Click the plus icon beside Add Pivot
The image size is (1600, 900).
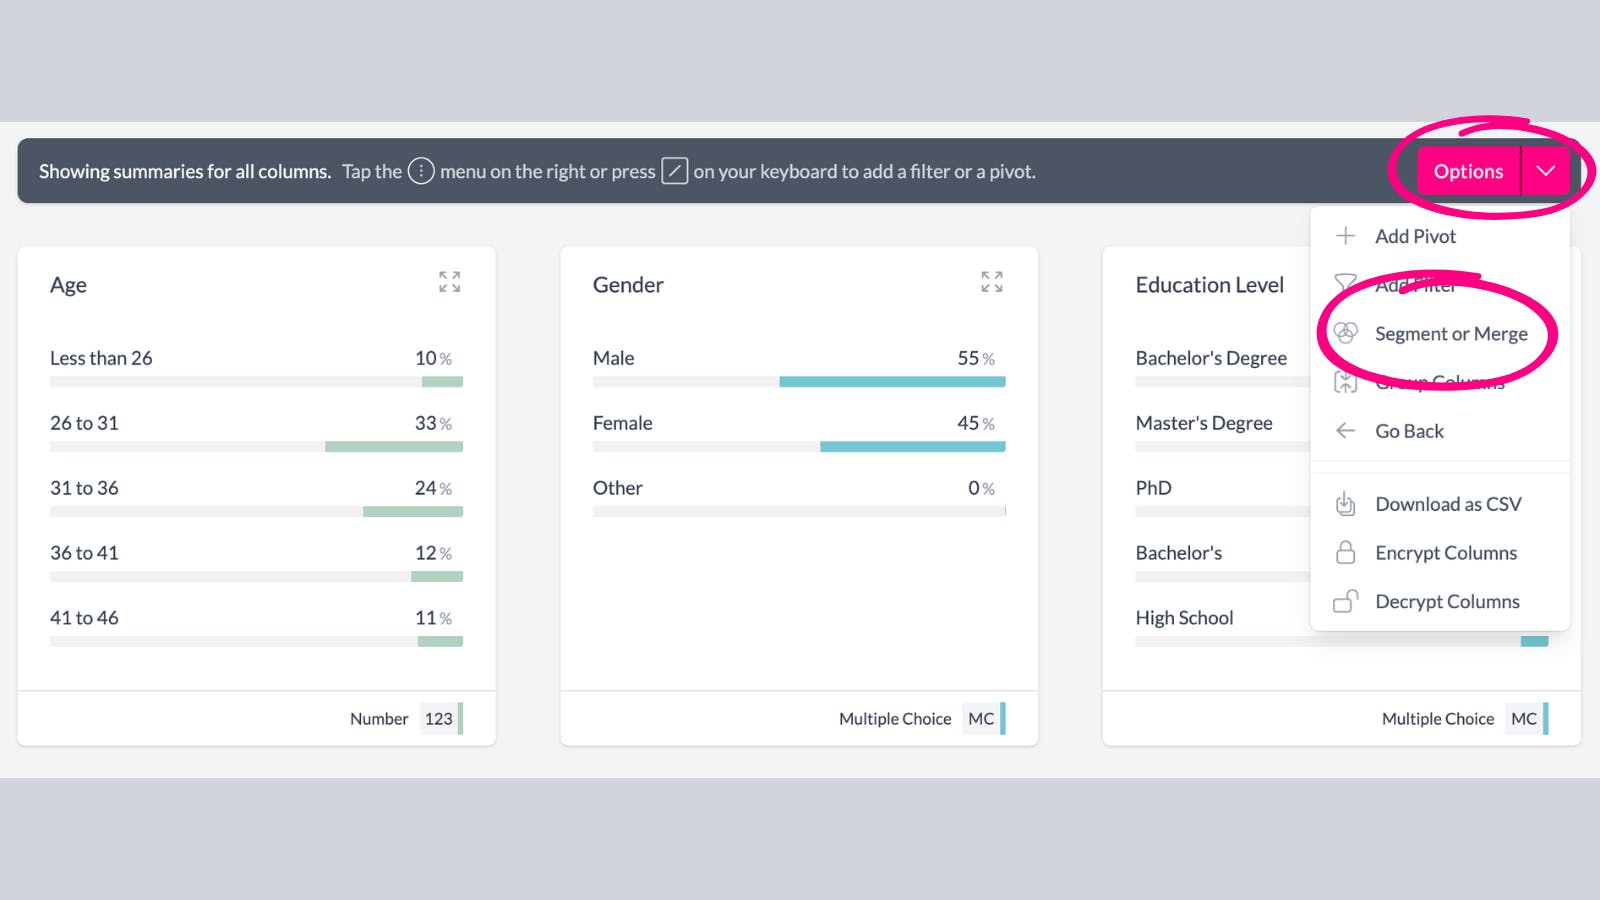[1346, 236]
